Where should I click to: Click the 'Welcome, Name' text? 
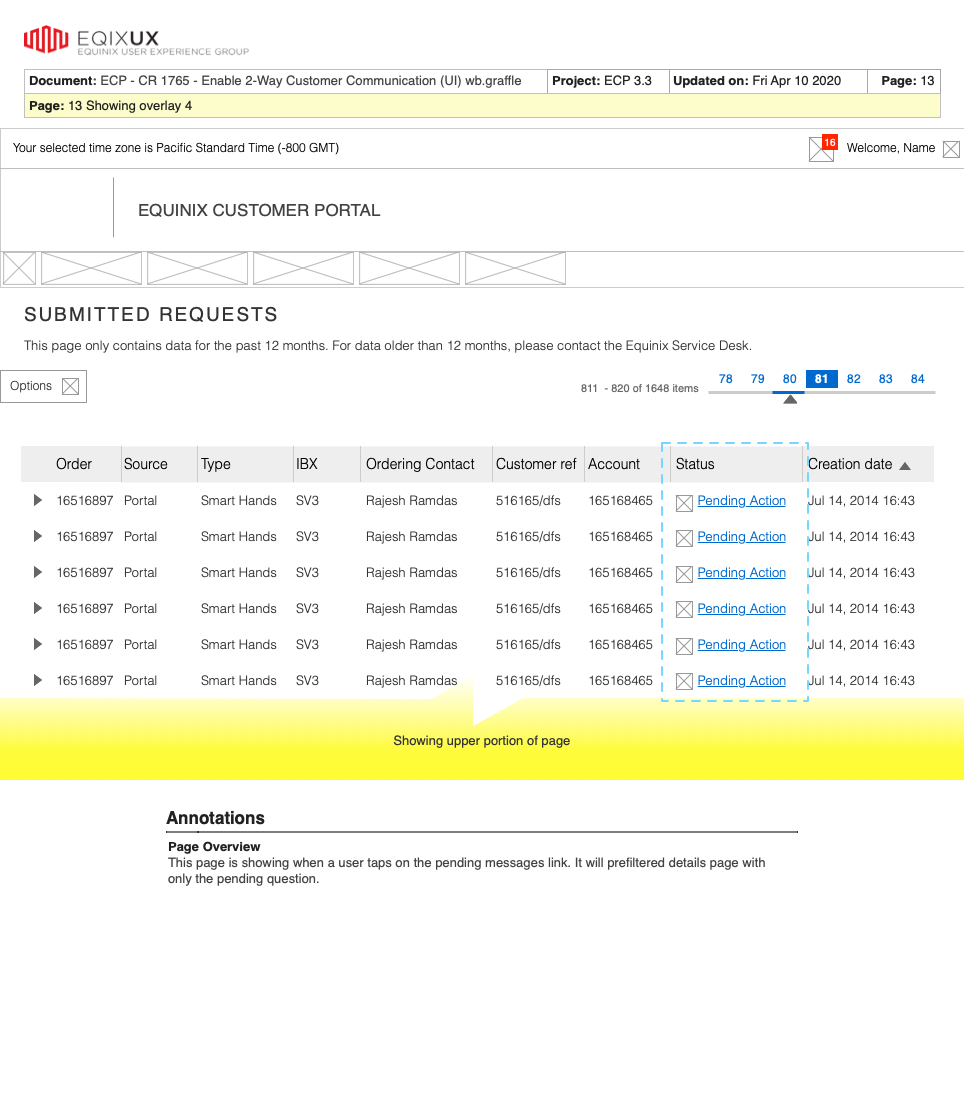(x=891, y=148)
